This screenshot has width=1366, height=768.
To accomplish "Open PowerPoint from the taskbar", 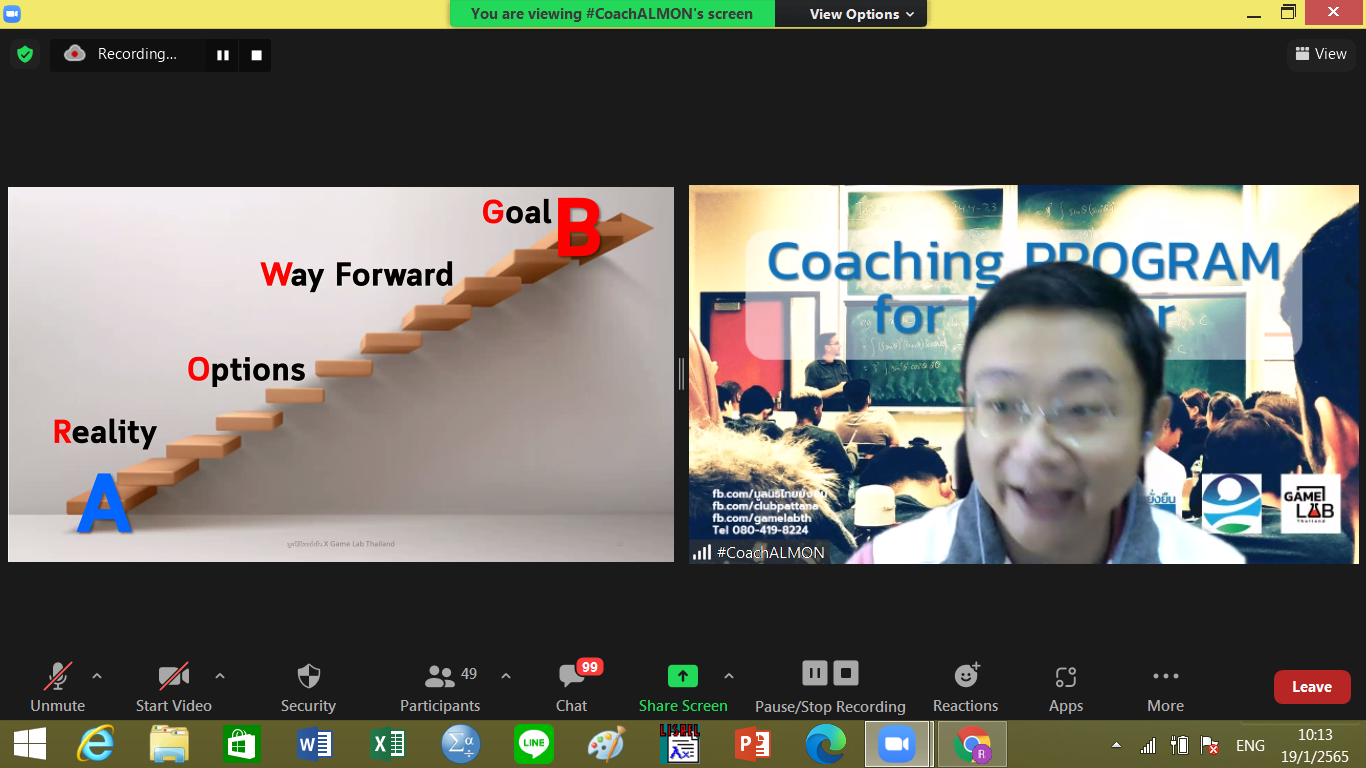I will coord(752,745).
